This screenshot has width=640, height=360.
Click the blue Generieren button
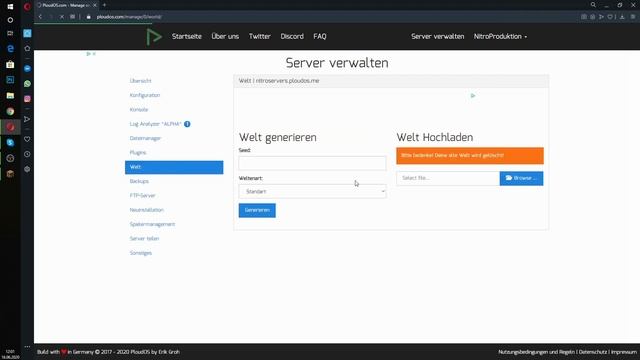tap(257, 210)
